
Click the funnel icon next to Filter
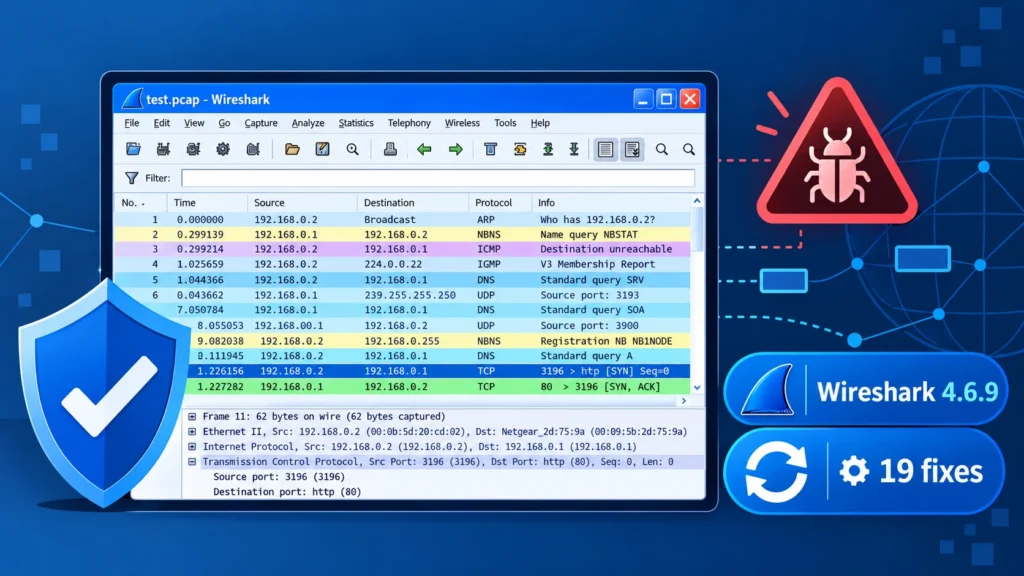[x=131, y=178]
